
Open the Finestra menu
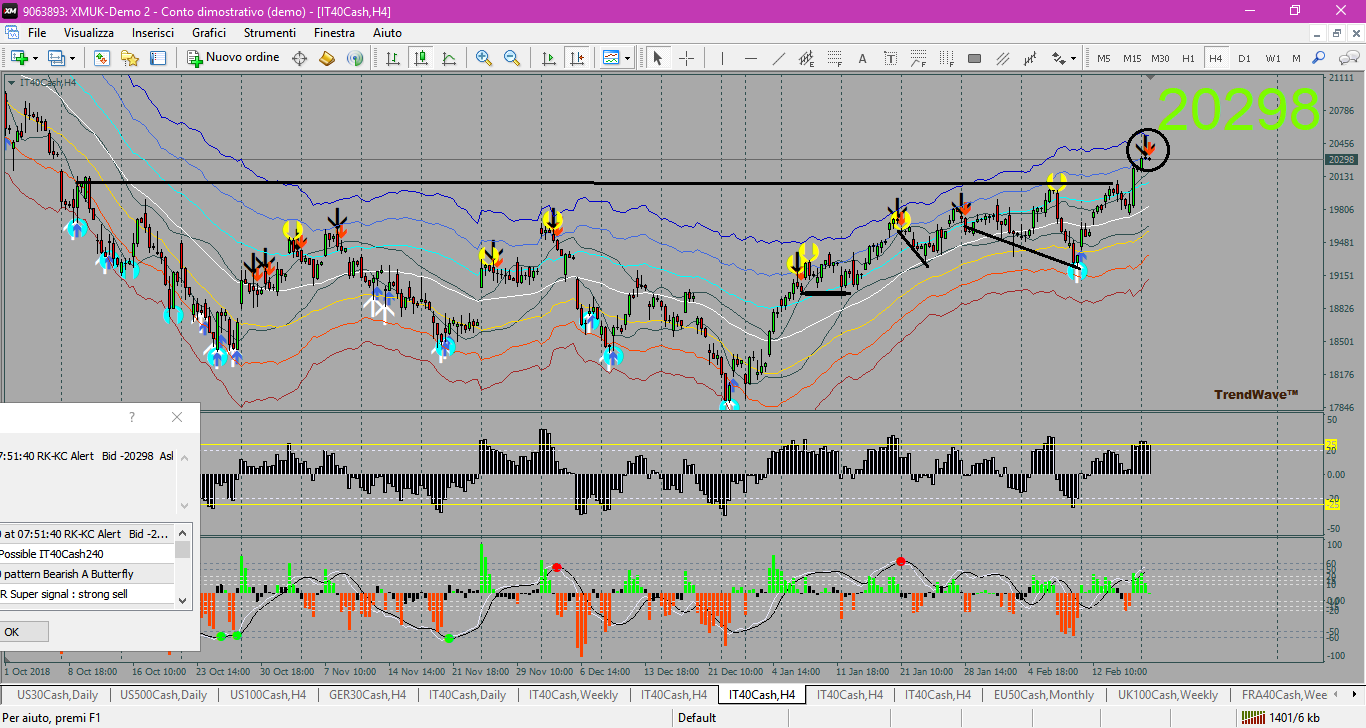[334, 33]
